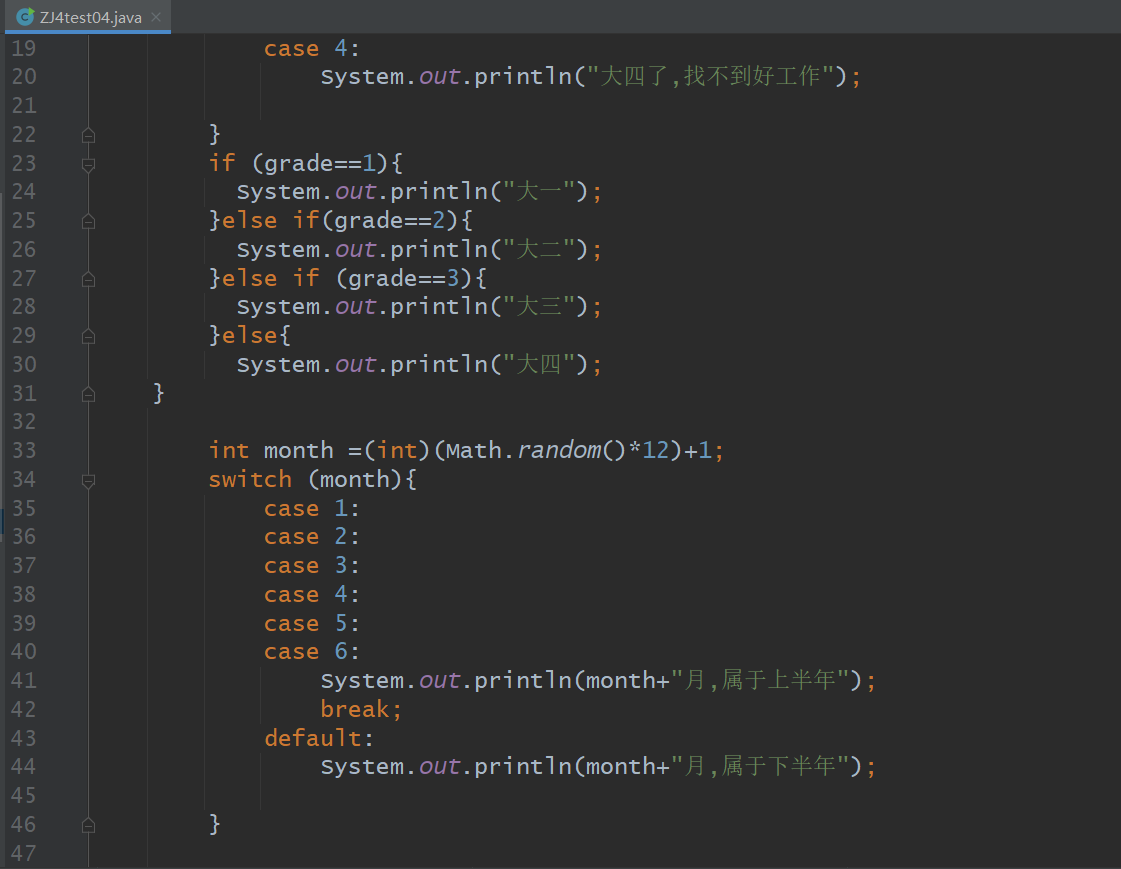Screen dimensions: 1121x869
Task: Click the 'break;' statement
Action: [361, 709]
